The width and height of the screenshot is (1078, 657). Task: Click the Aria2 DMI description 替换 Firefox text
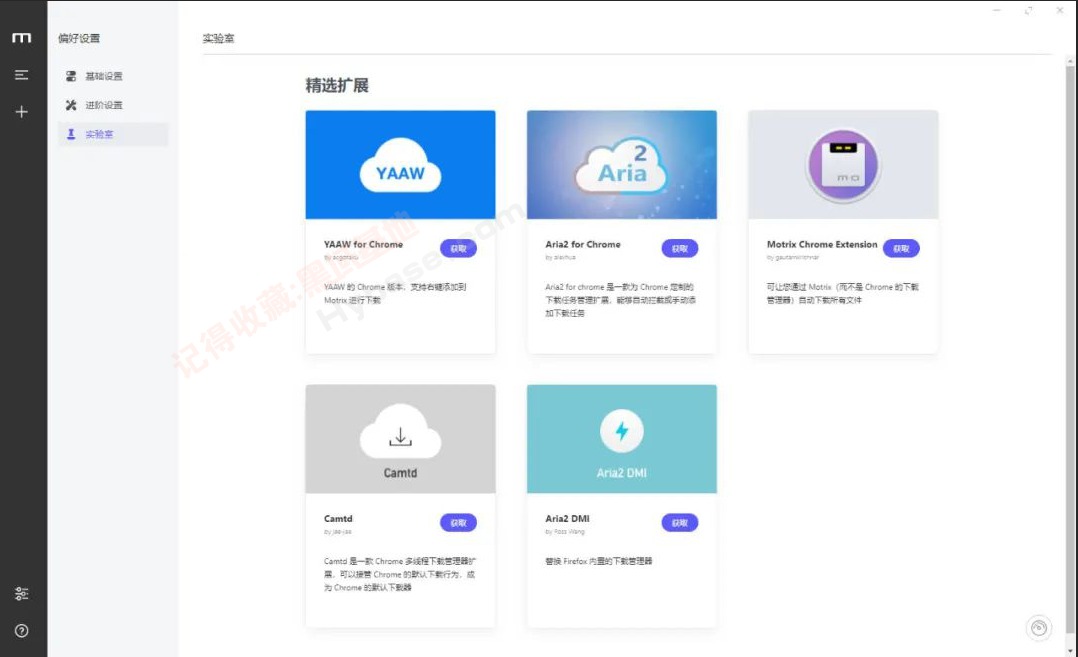[x=599, y=561]
